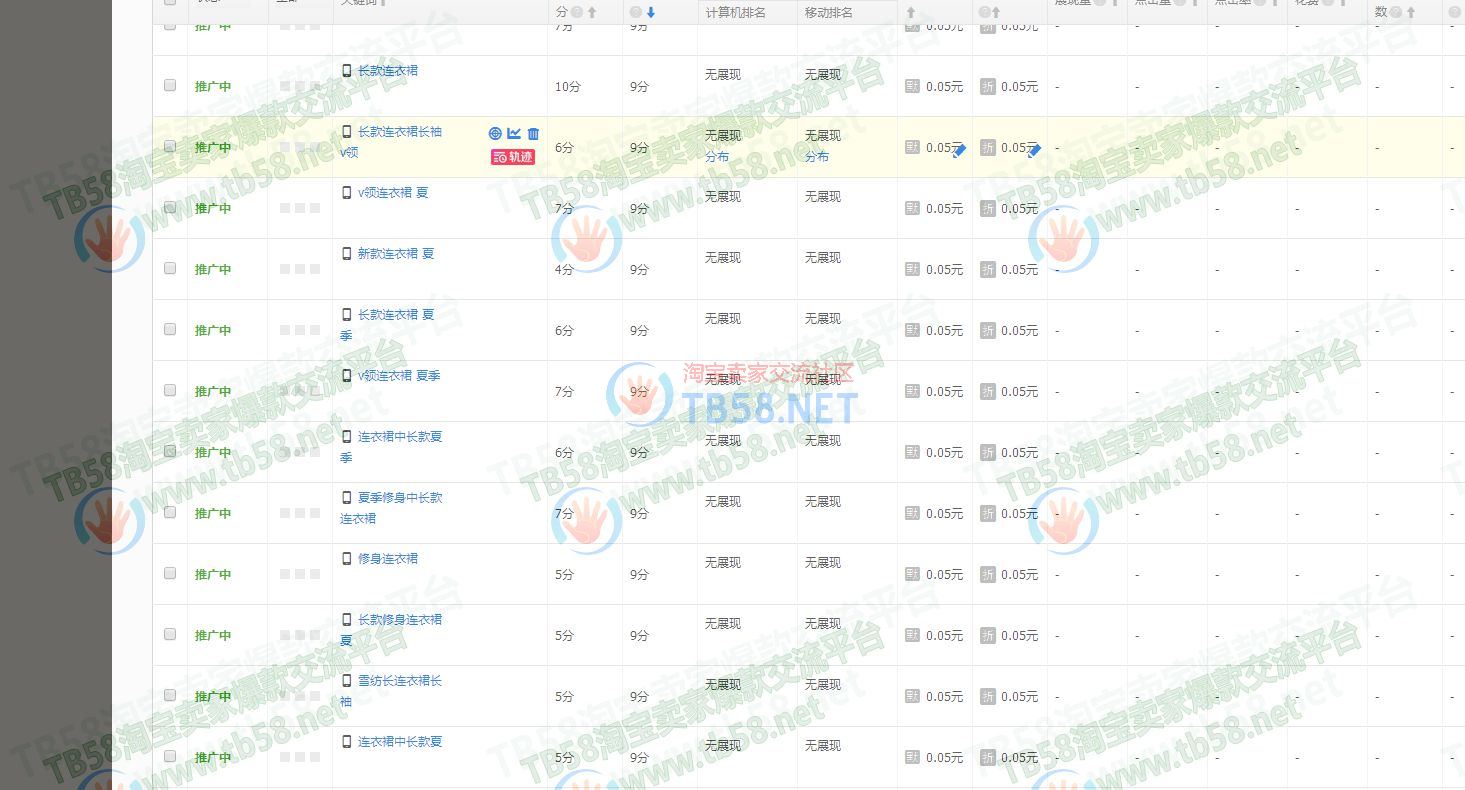
Task: Click the red 轨迹 button
Action: 513,157
